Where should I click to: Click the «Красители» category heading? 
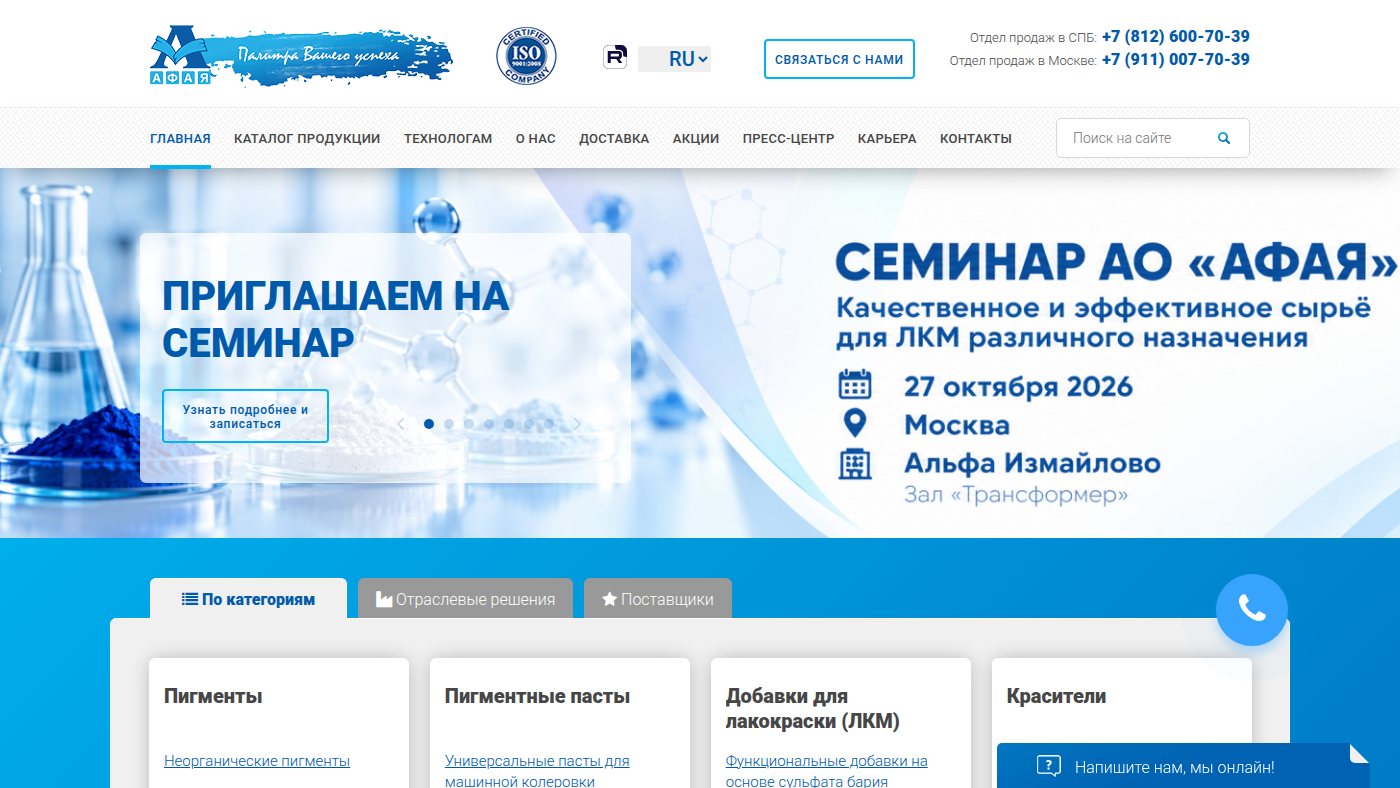tap(1056, 696)
